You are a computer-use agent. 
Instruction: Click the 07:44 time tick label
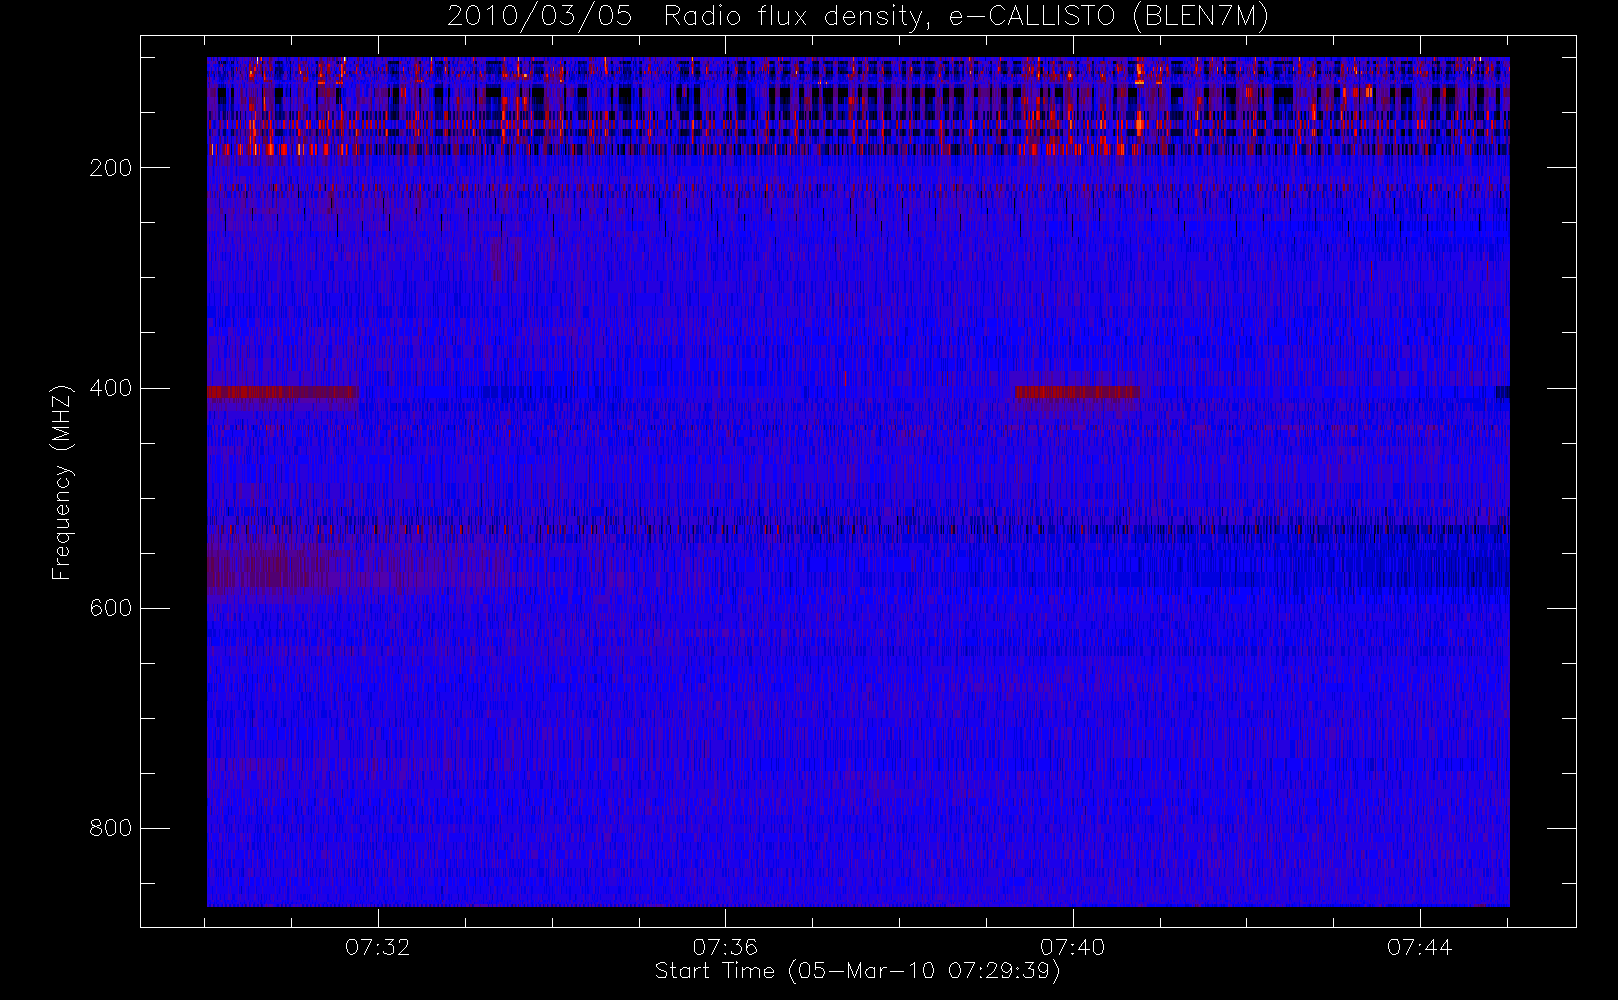pyautogui.click(x=1420, y=947)
